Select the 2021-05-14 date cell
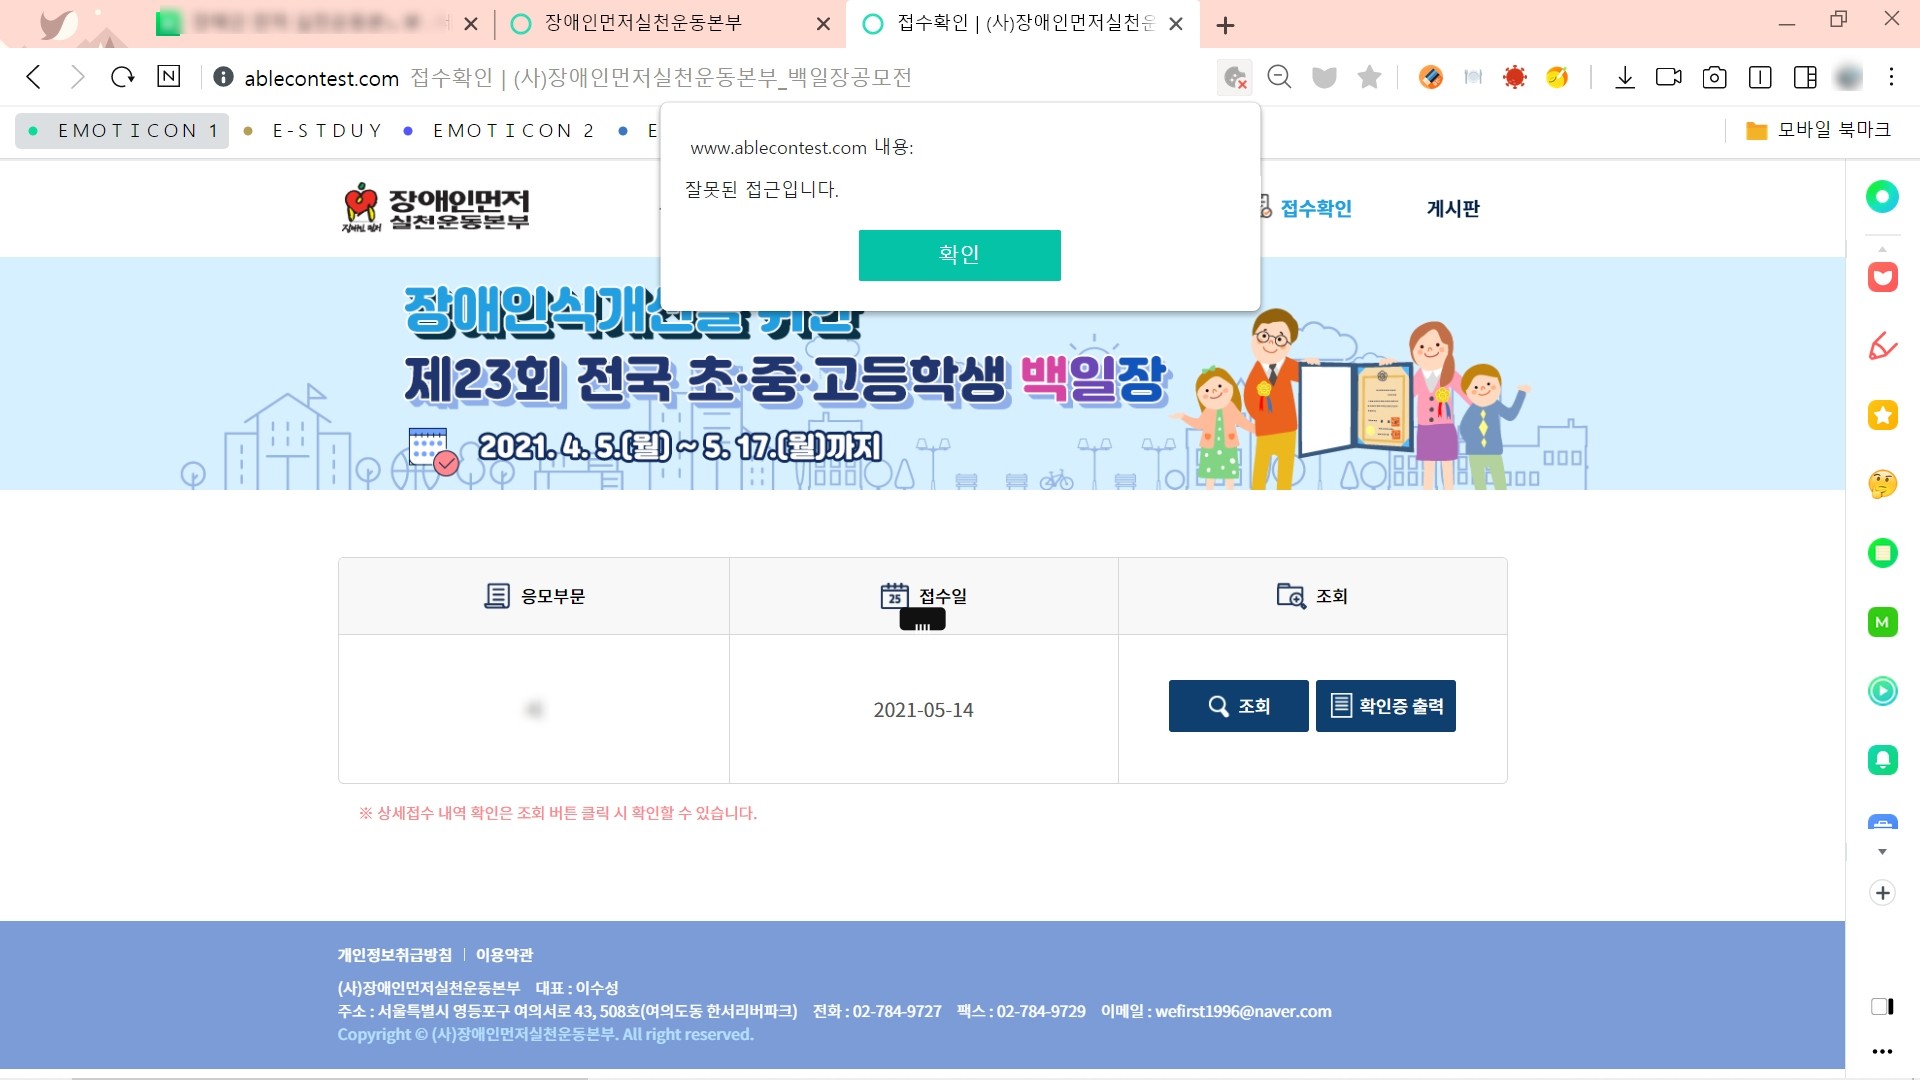1920x1080 pixels. coord(923,710)
